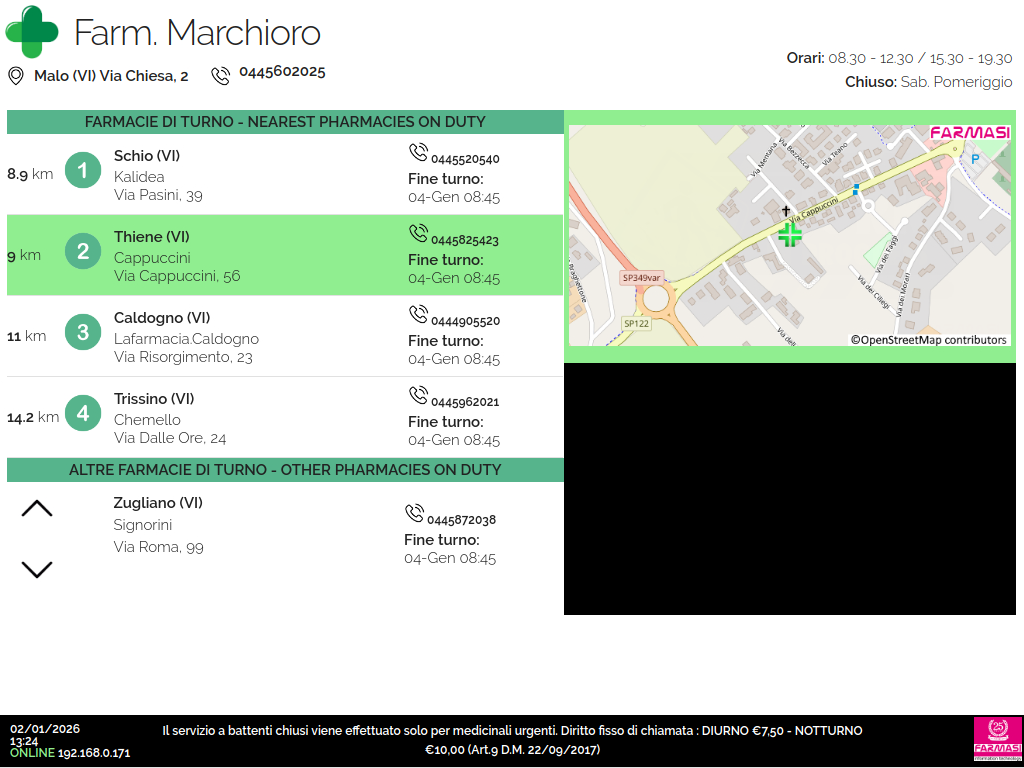
Task: Click the Farmacie di Turno header
Action: coord(285,122)
